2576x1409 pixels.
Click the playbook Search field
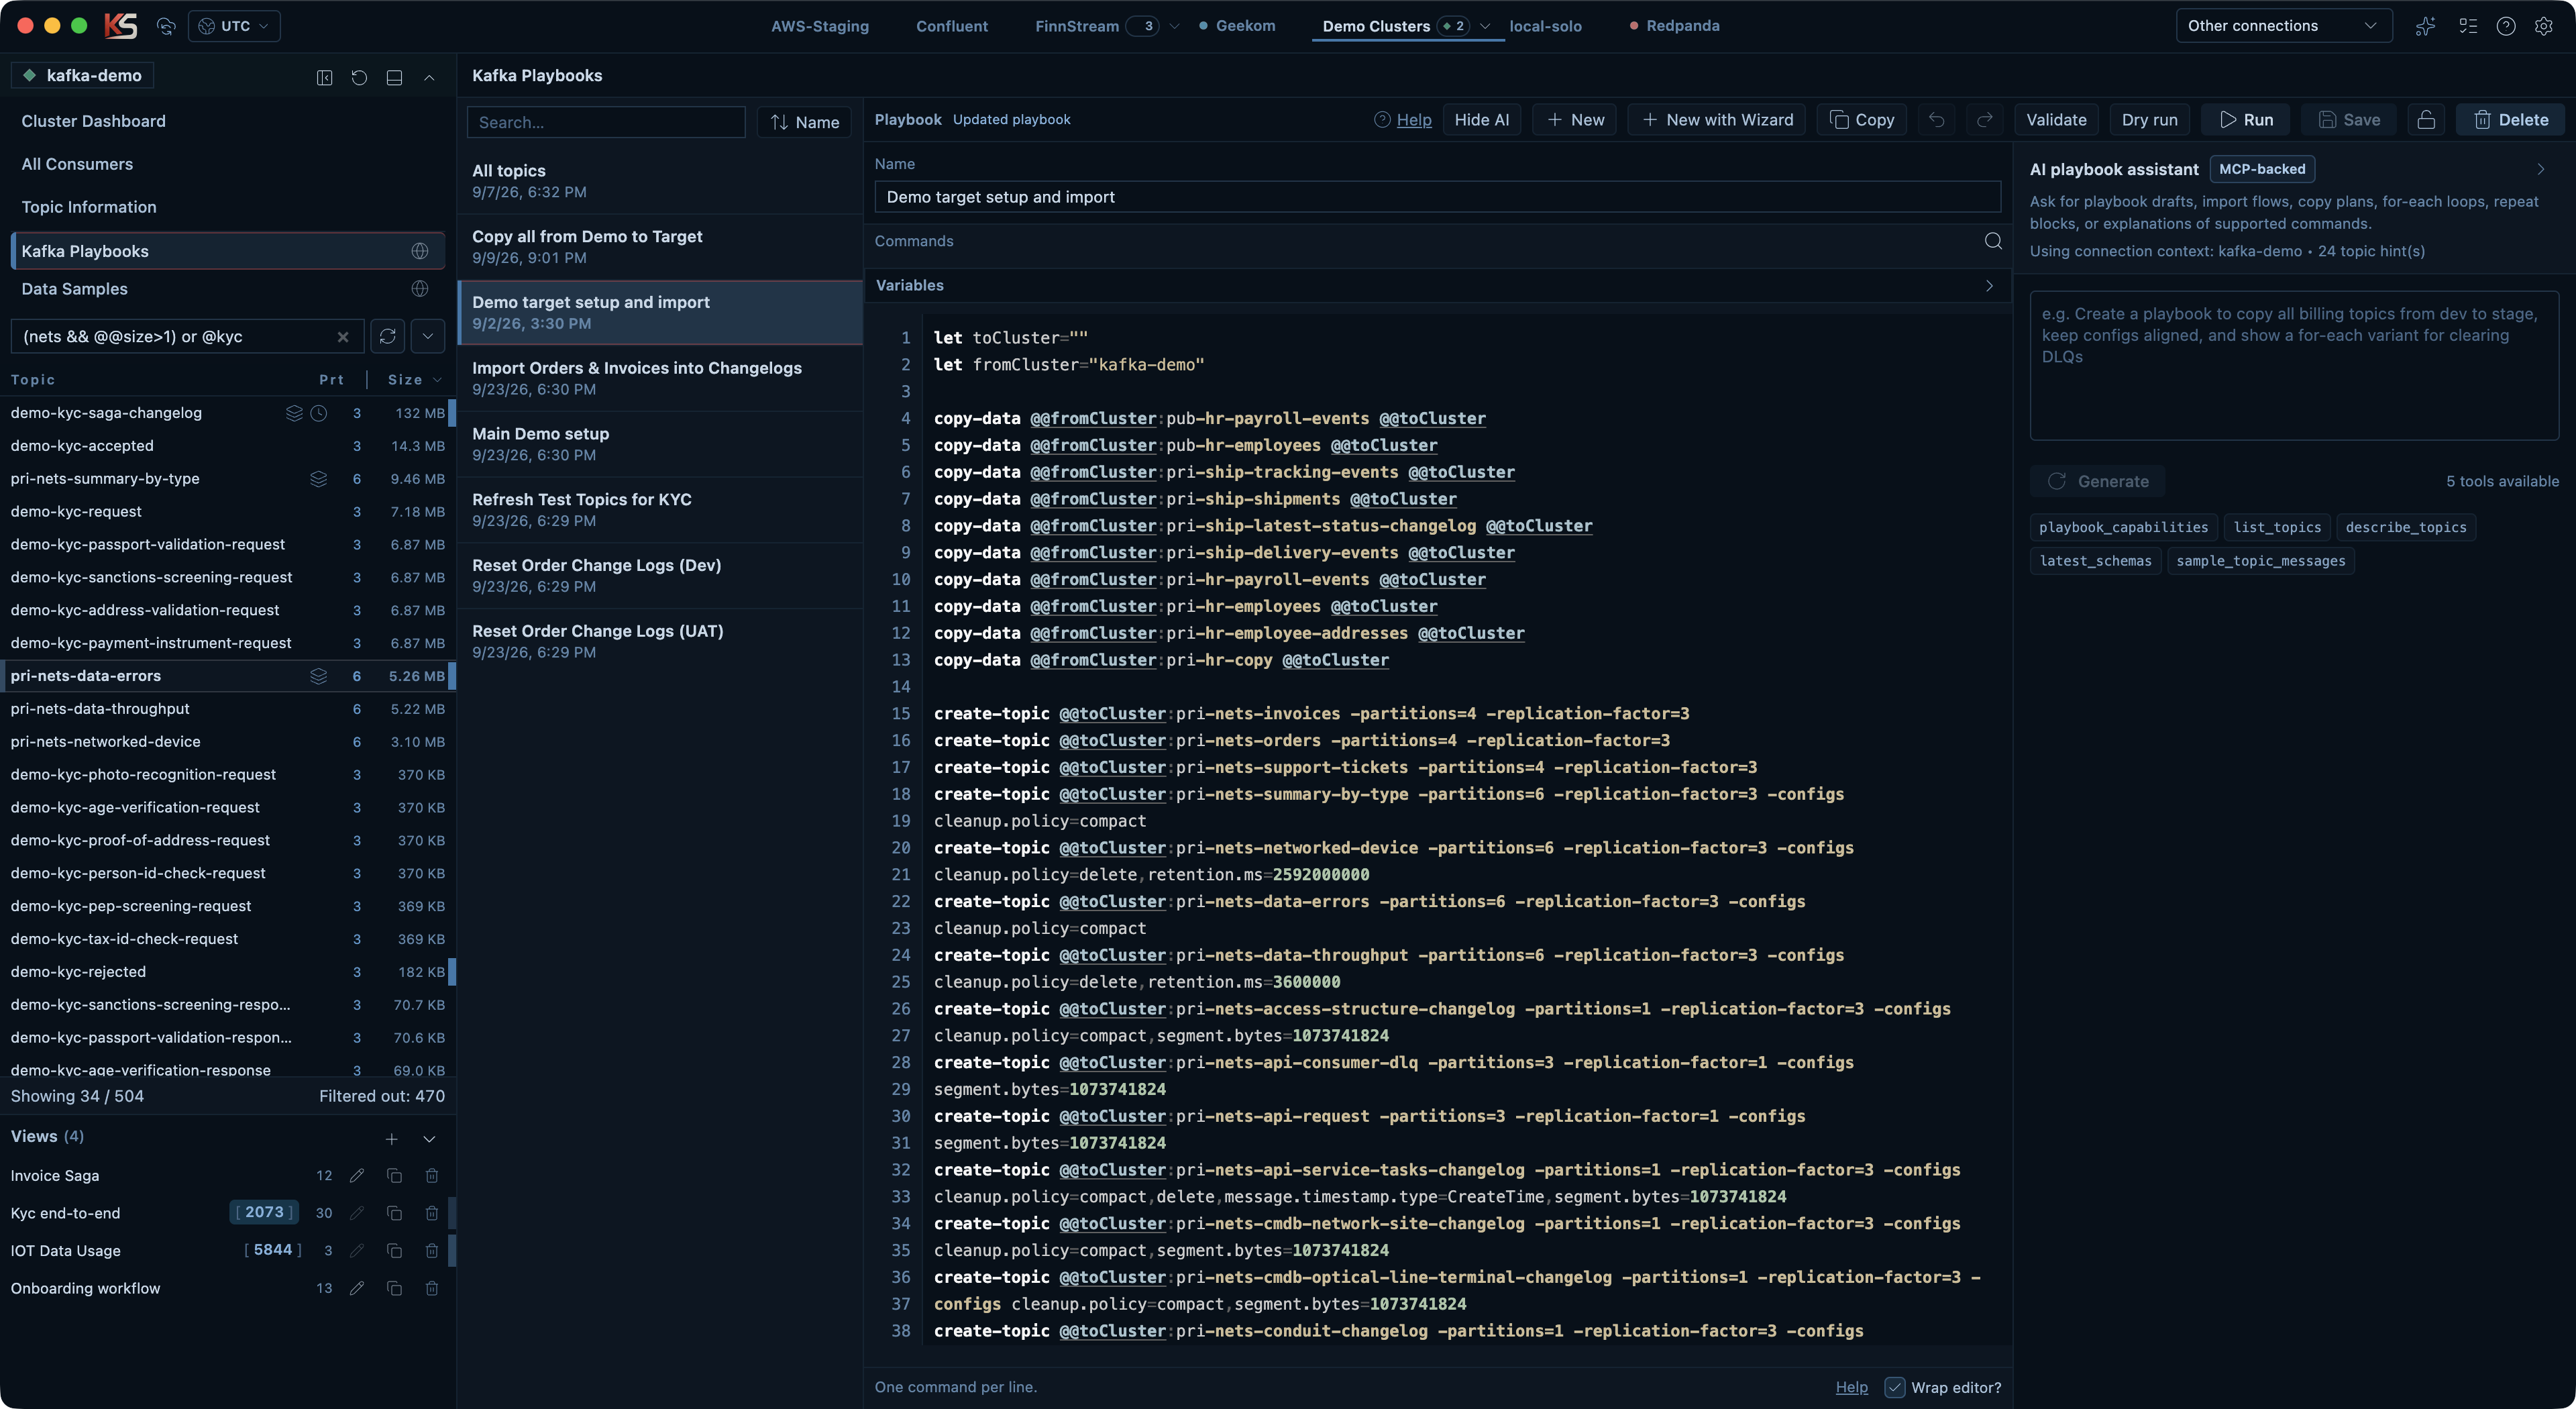click(x=606, y=122)
